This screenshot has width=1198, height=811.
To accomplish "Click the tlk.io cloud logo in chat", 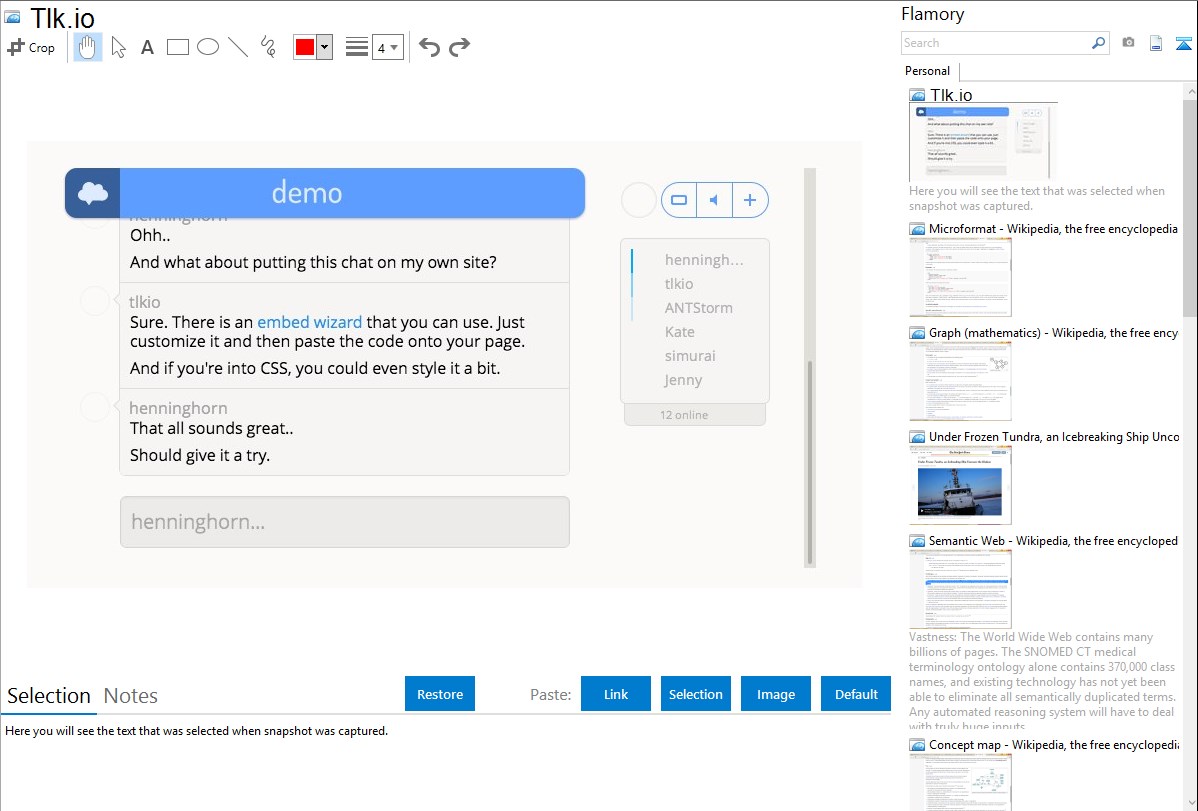I will point(92,193).
